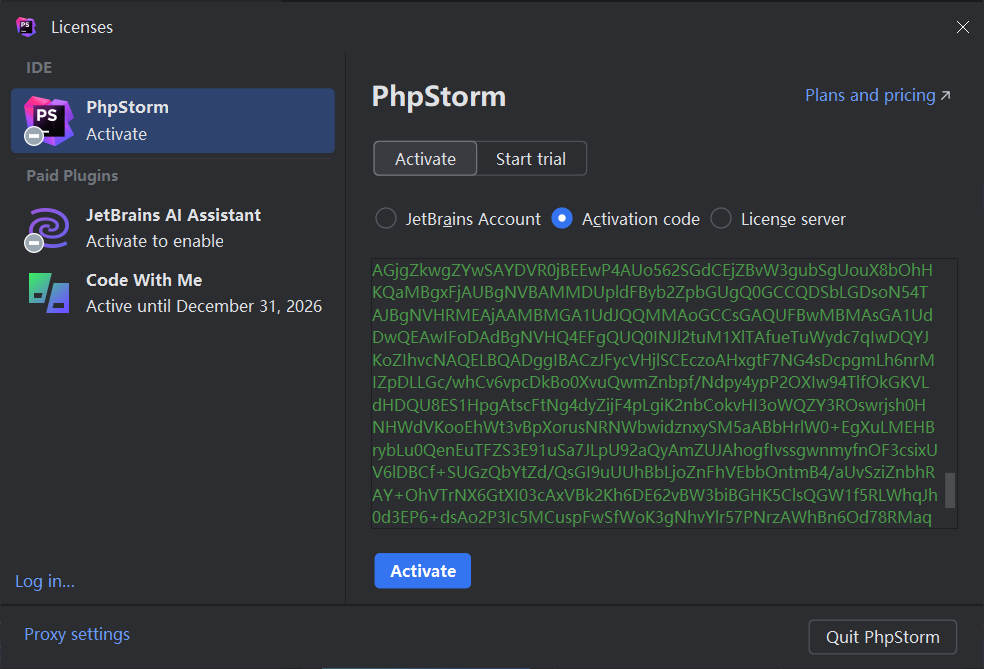This screenshot has width=984, height=669.
Task: Click code line starting with 'AY+OhVTrNX6GtXI03'
Action: 655,495
